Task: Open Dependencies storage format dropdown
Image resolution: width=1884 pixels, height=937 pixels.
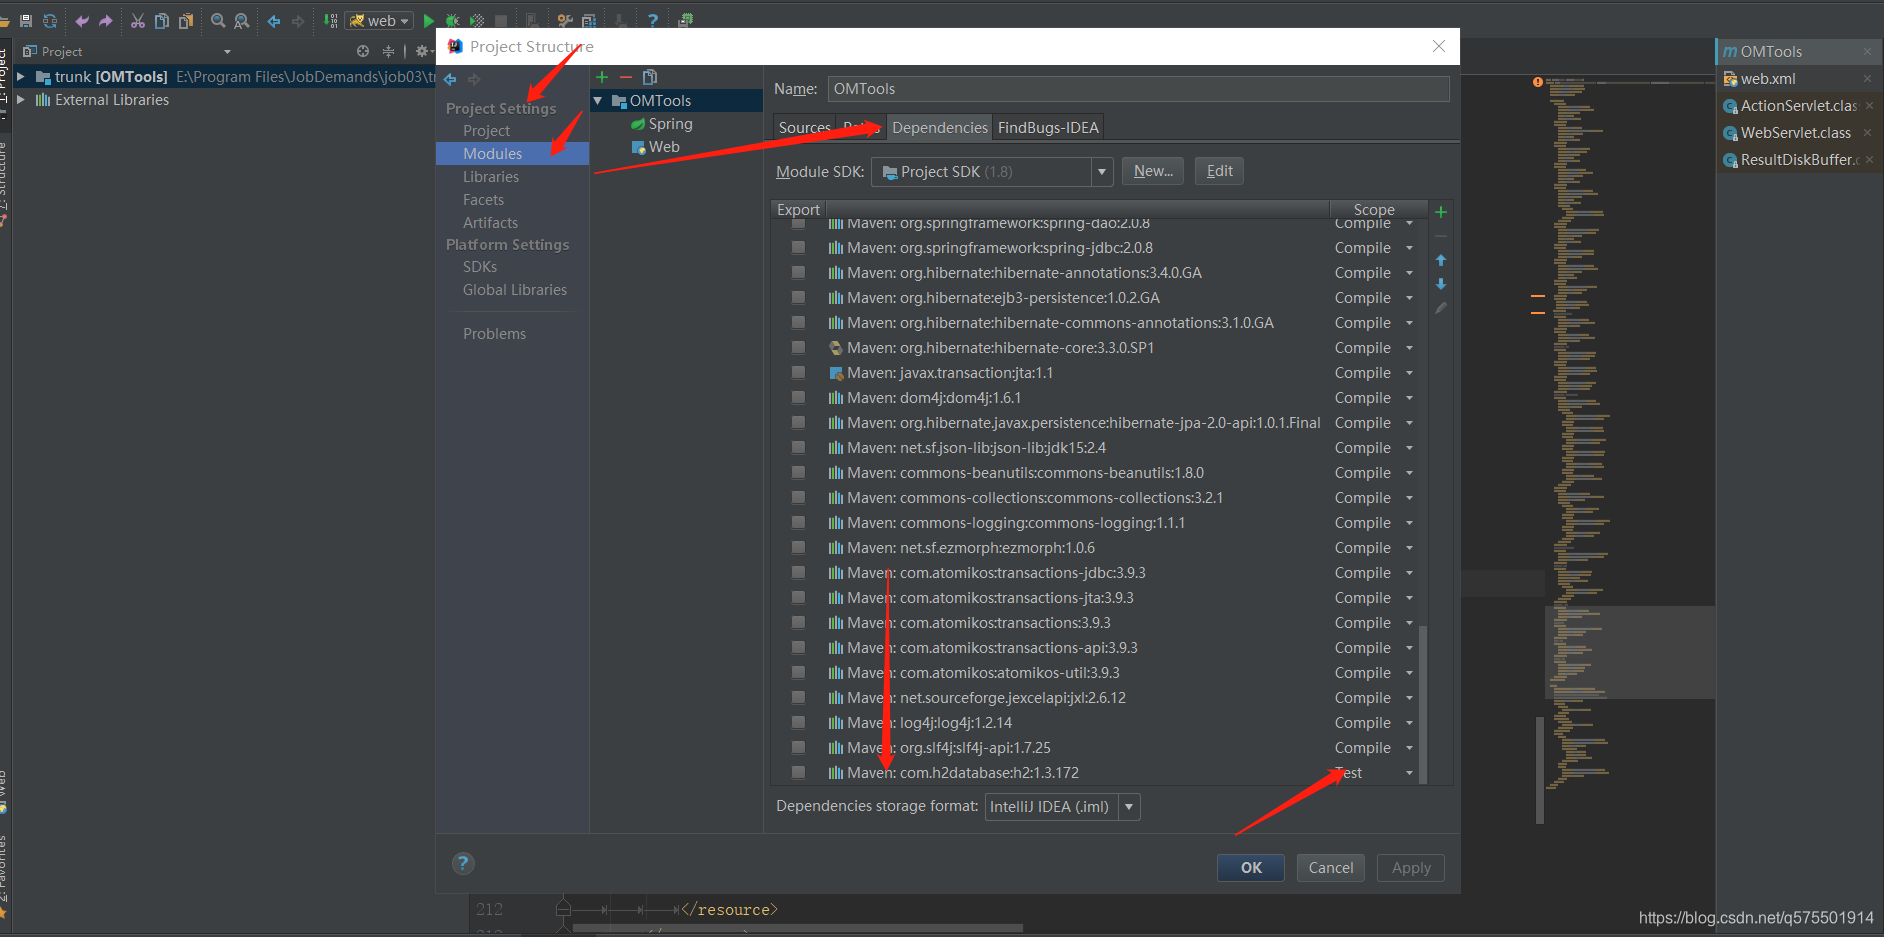Action: [1129, 807]
